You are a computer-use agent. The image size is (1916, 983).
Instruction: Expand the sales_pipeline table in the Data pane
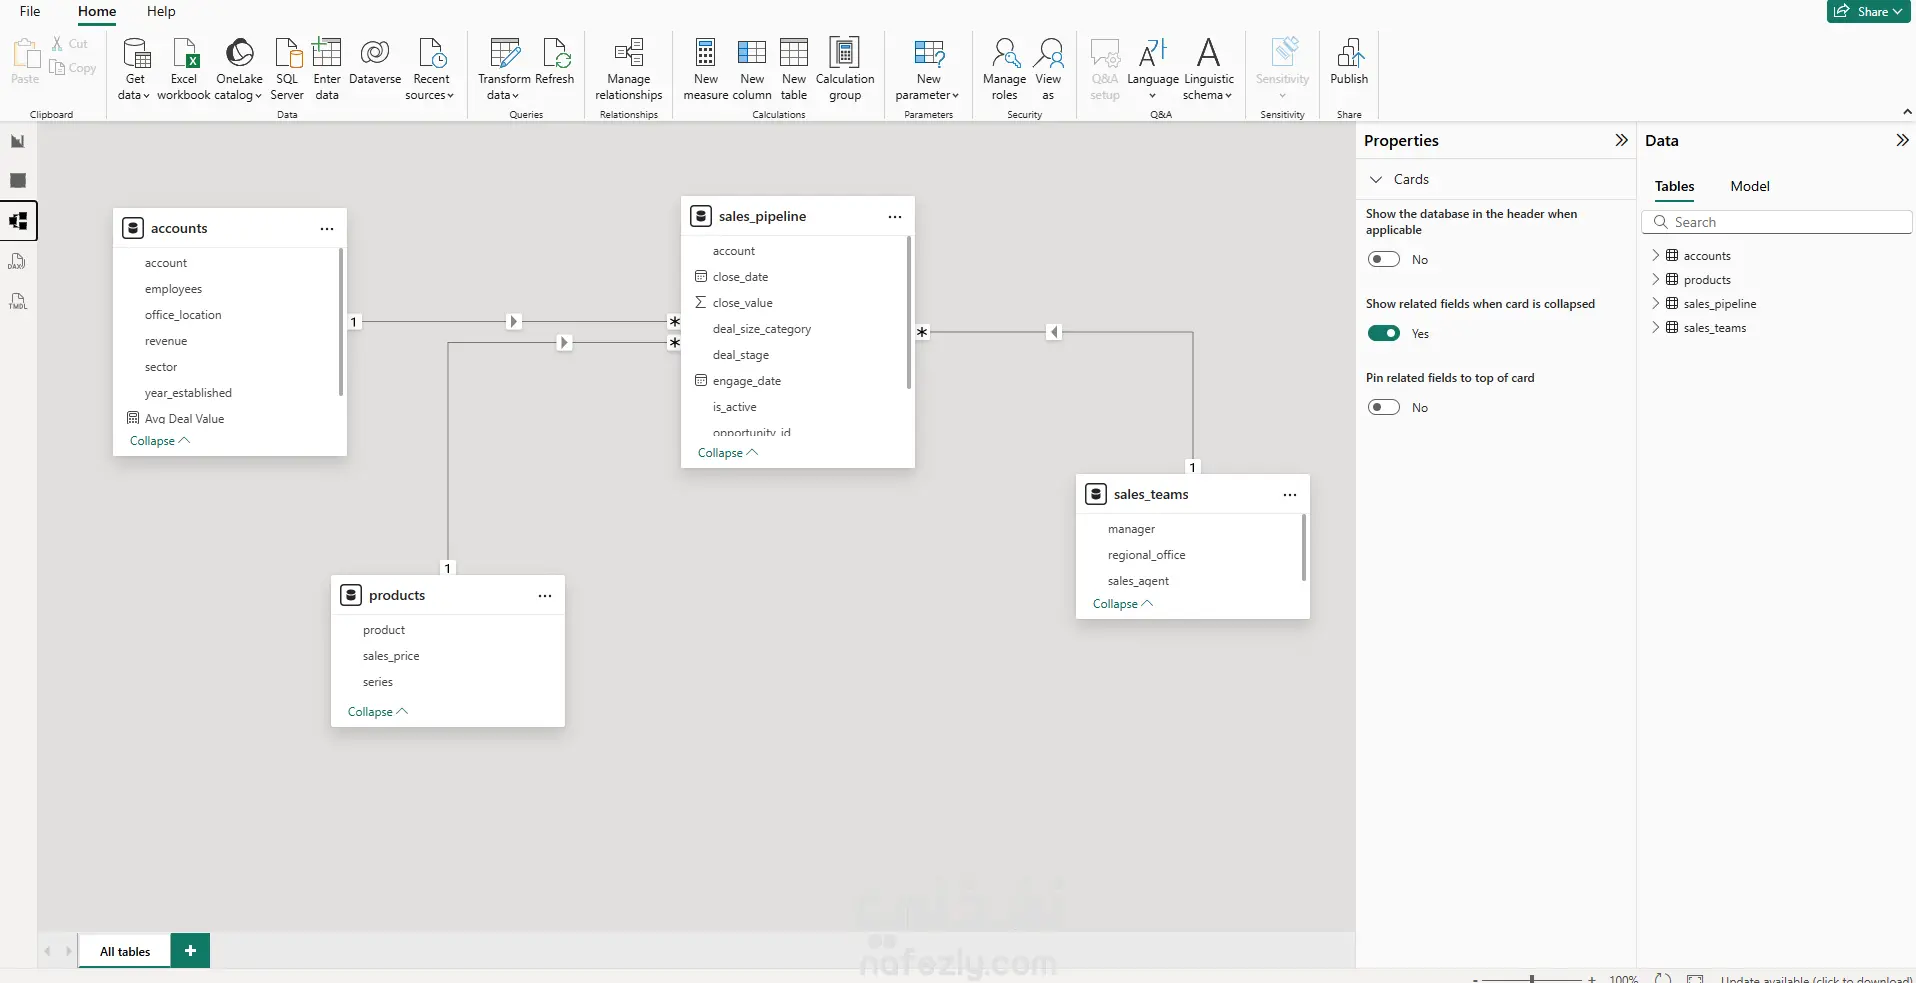(x=1656, y=304)
